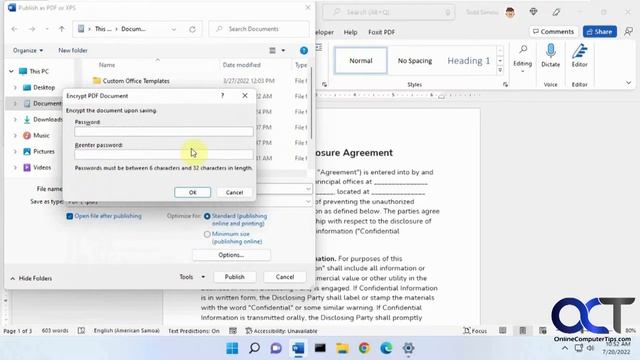Image resolution: width=640 pixels, height=360 pixels.
Task: Open the view options dropdown arrow
Action: pyautogui.click(x=283, y=51)
